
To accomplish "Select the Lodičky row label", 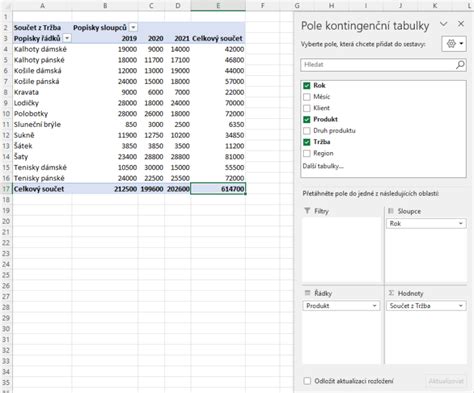I will (x=42, y=103).
